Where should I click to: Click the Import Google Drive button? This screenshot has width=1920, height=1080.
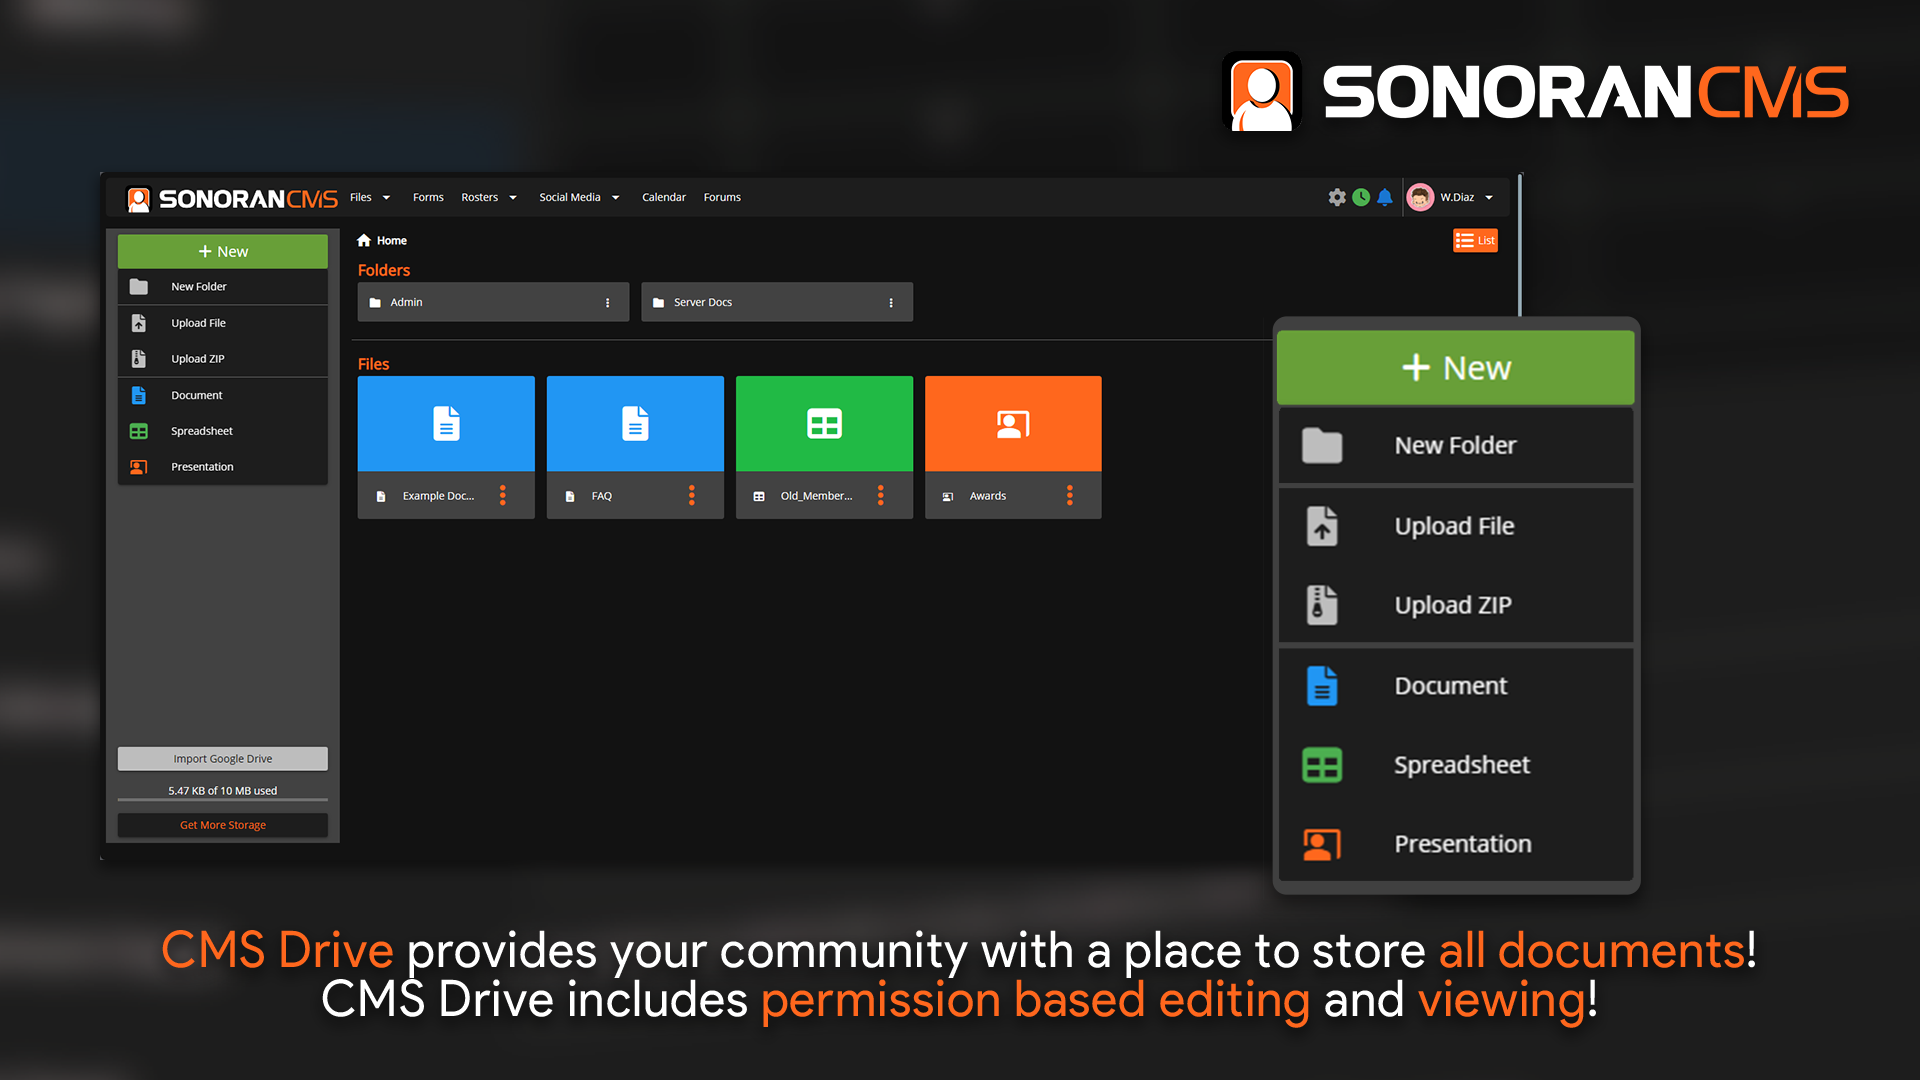coord(222,759)
